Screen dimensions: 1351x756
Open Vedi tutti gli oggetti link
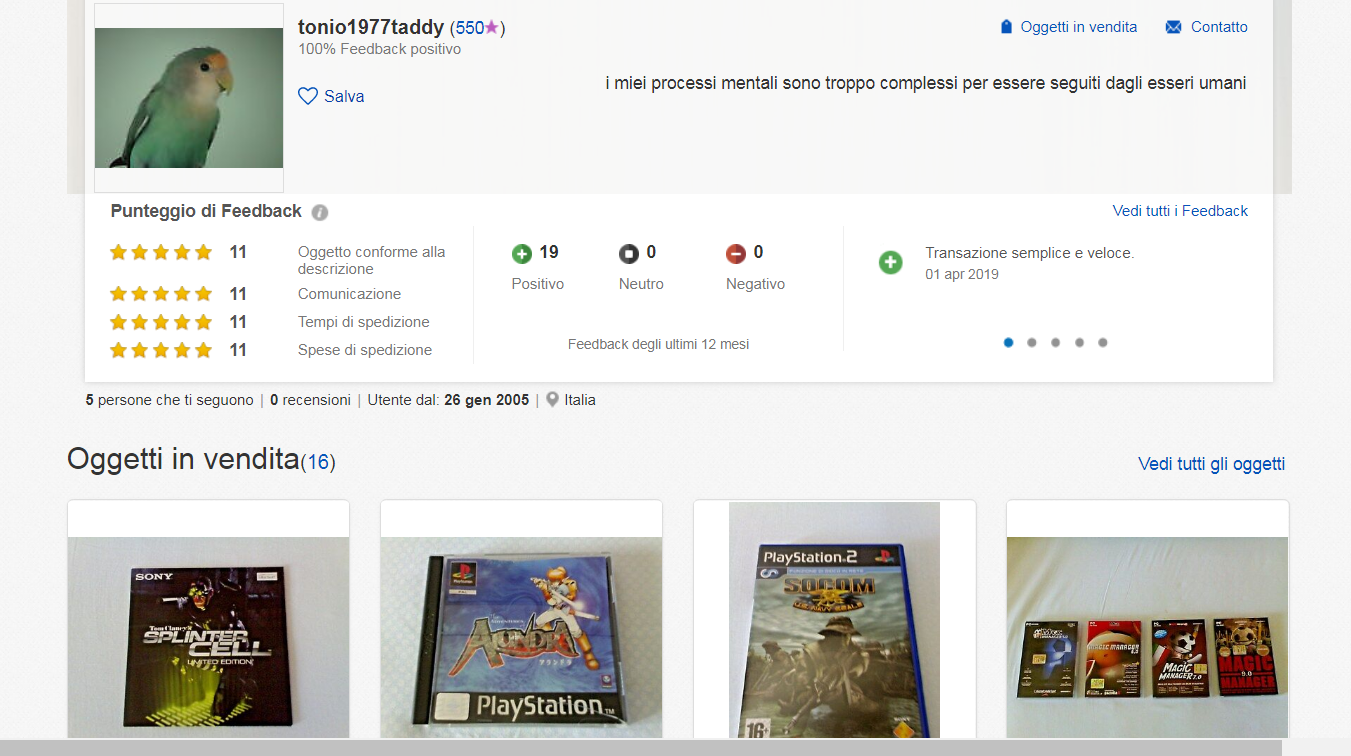click(x=1211, y=464)
